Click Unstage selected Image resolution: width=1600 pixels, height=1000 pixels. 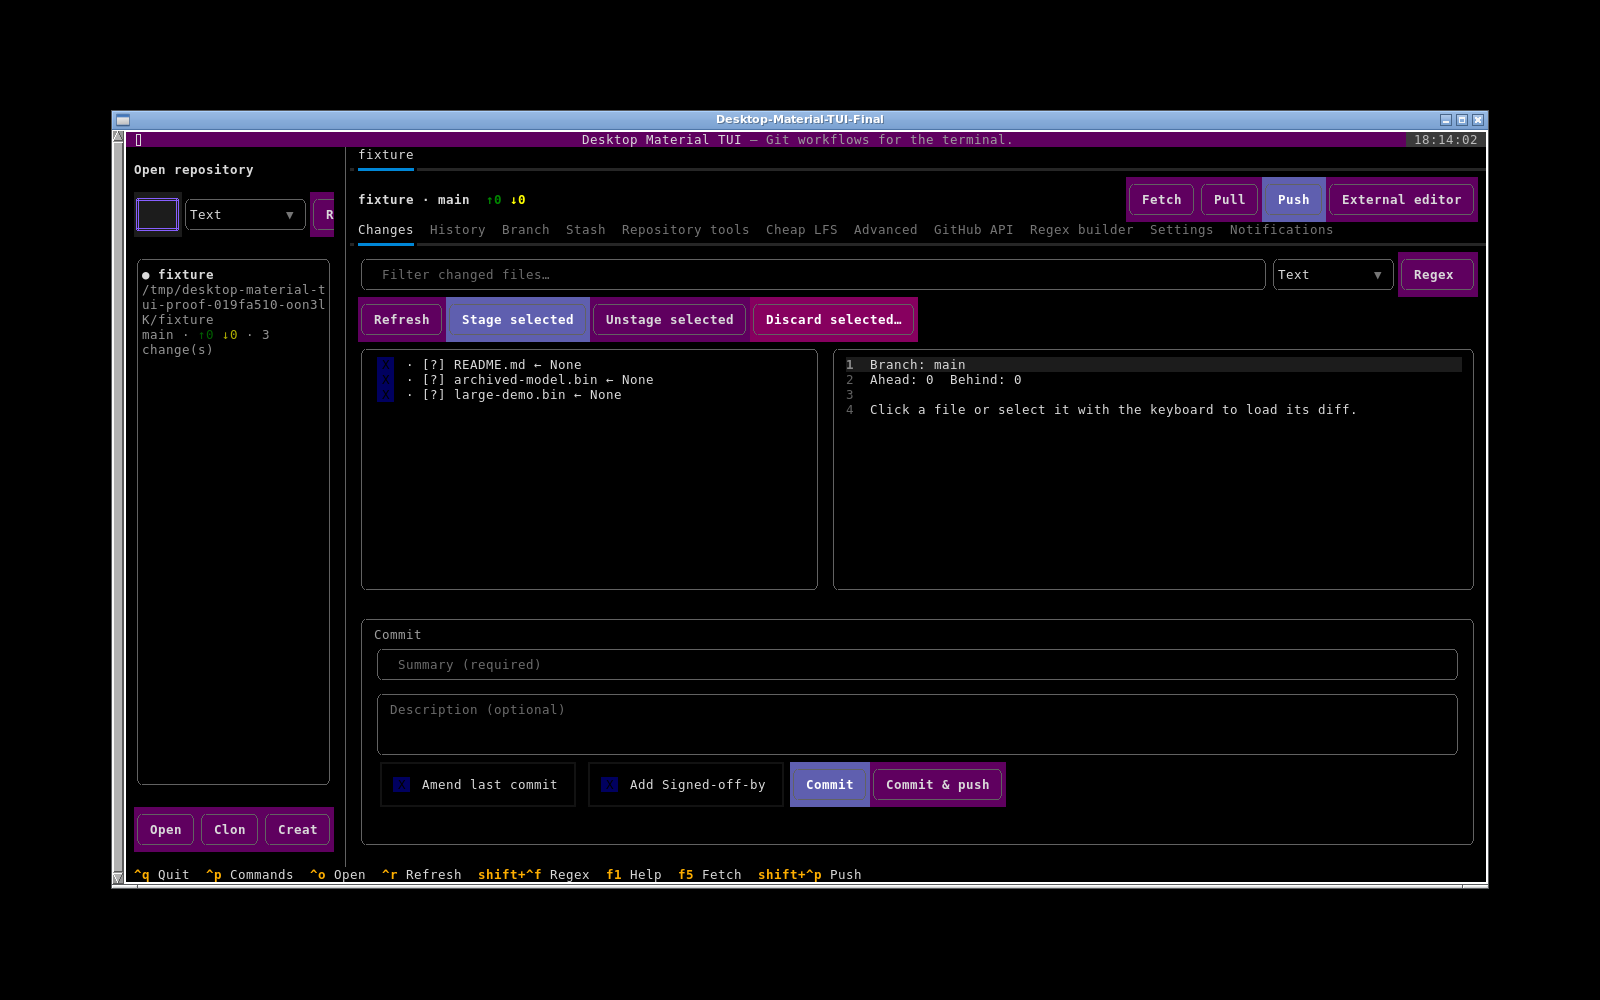[x=670, y=320]
